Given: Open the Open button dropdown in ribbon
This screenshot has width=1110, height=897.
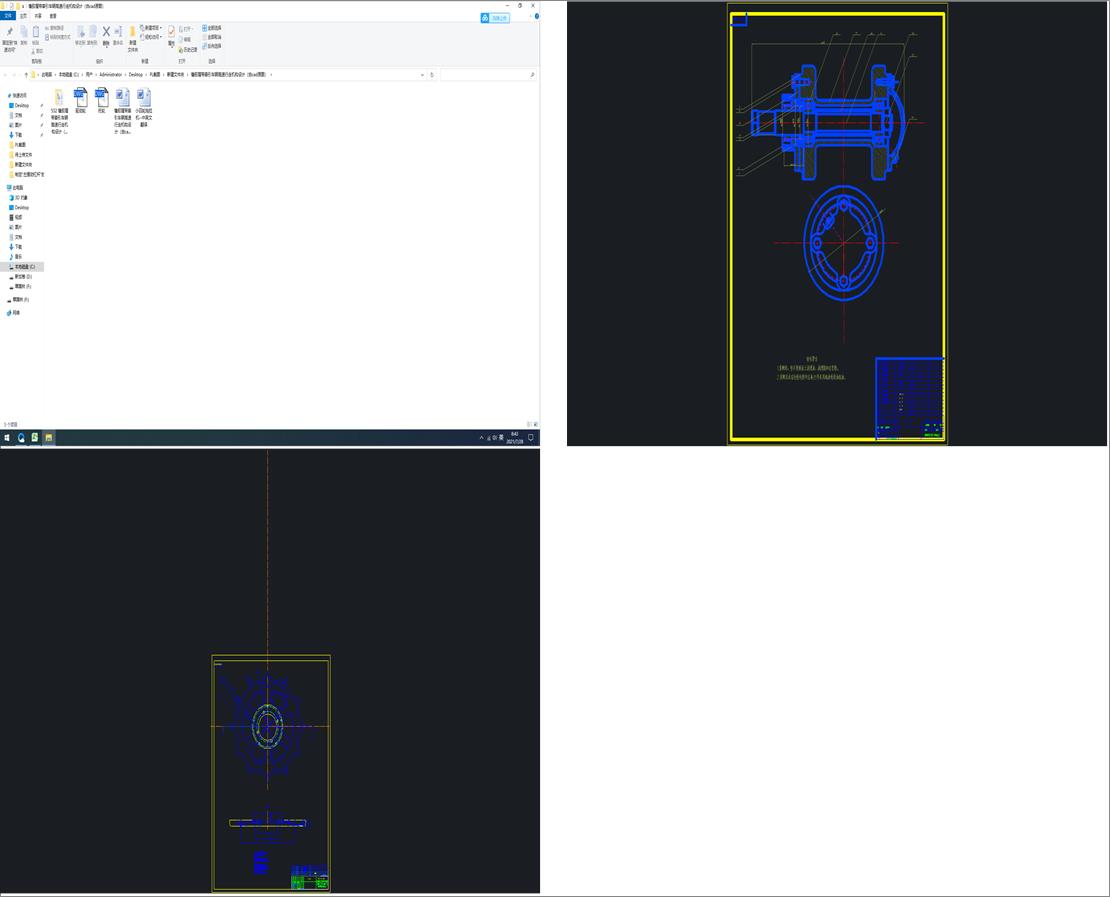Looking at the screenshot, I should [x=187, y=29].
